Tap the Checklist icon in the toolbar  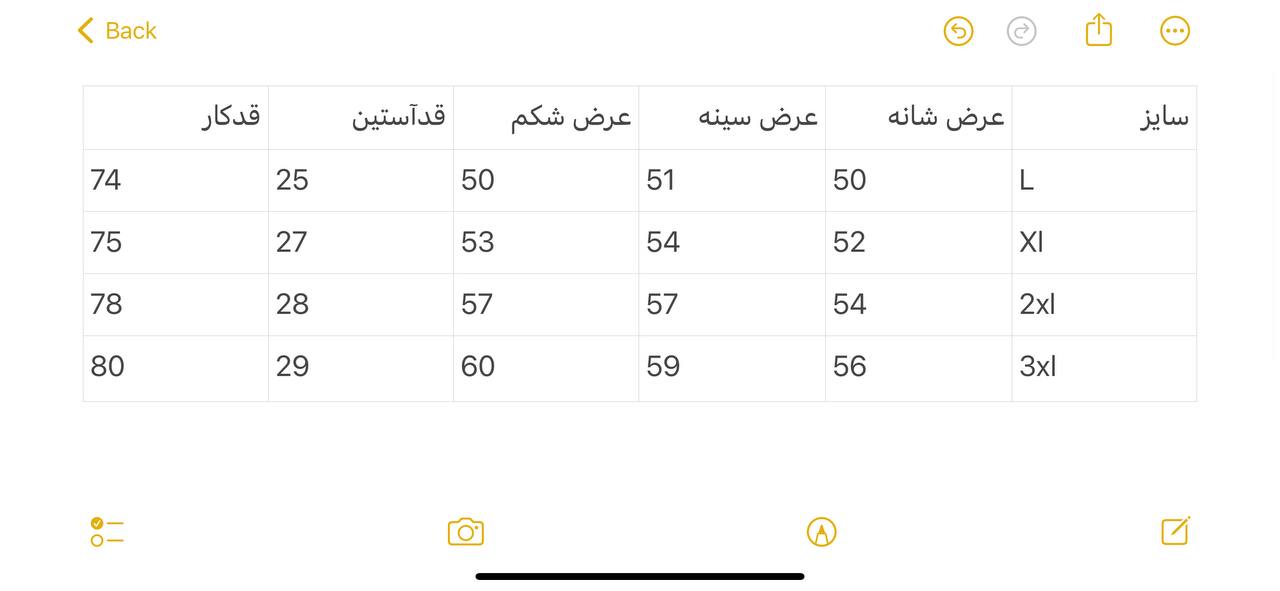click(107, 531)
